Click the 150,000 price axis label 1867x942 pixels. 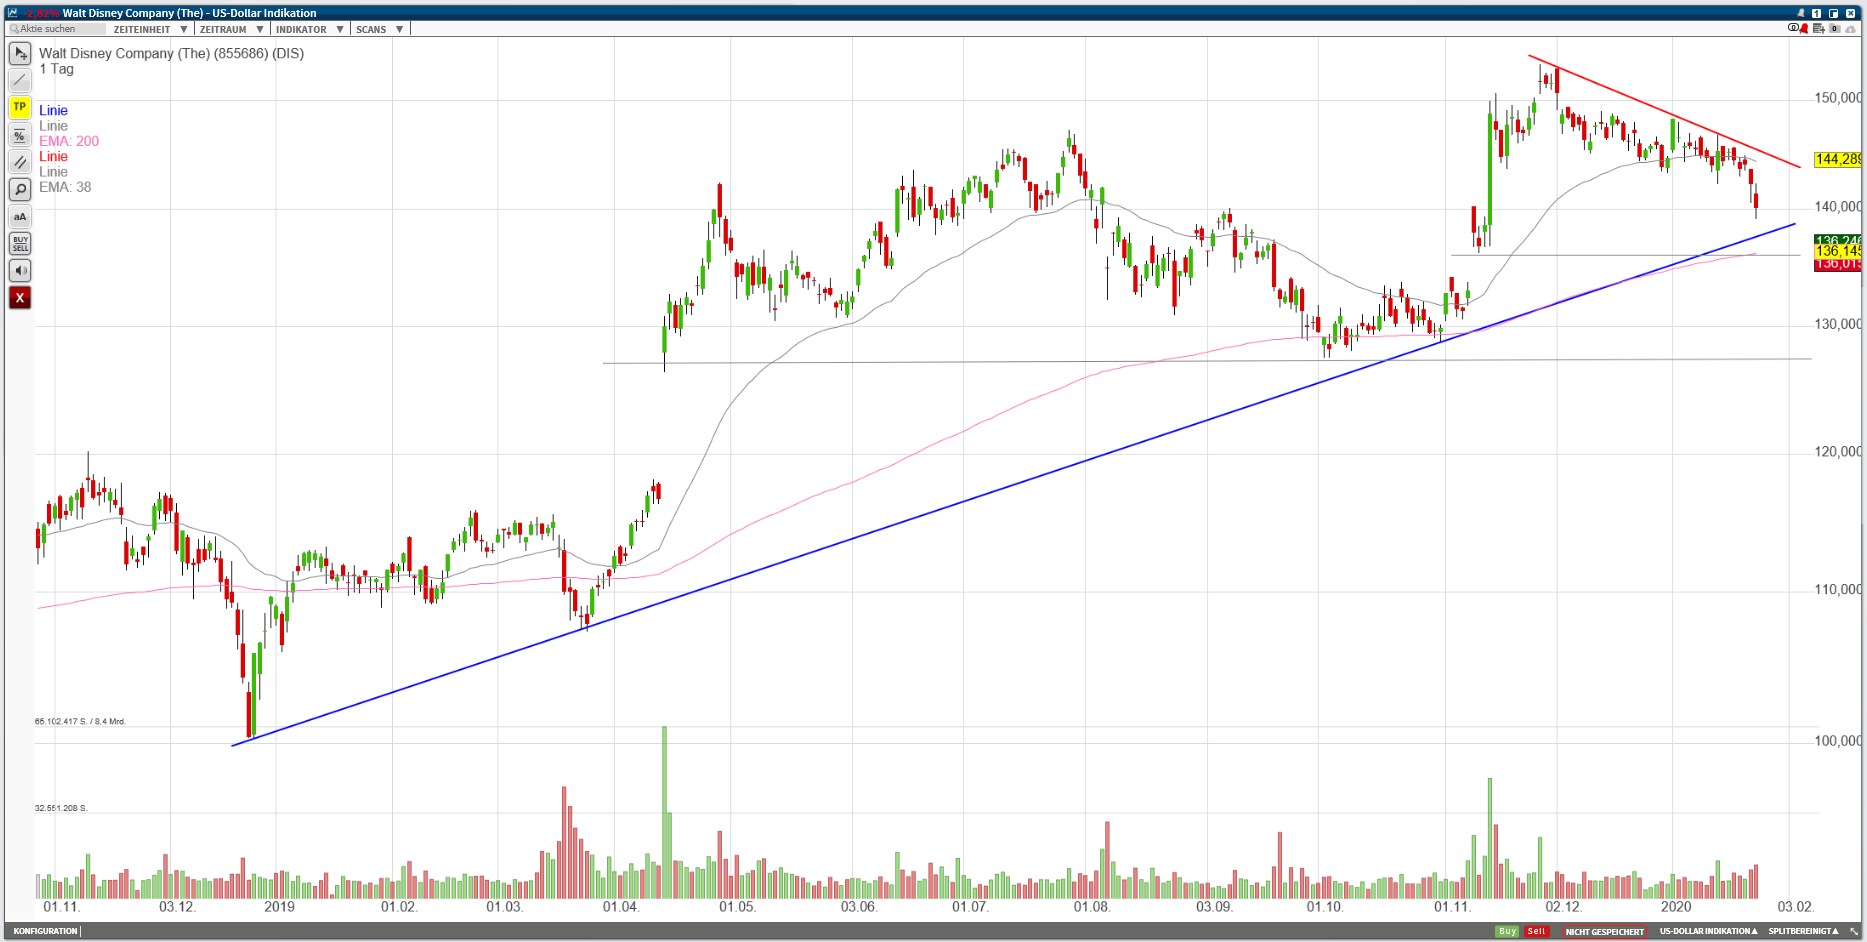1838,98
